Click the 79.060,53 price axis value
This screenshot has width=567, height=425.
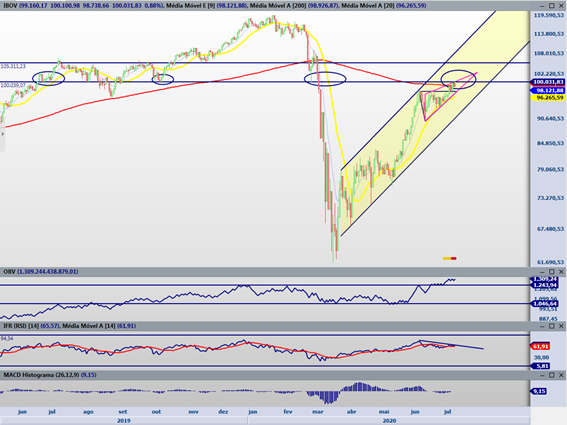pos(549,170)
